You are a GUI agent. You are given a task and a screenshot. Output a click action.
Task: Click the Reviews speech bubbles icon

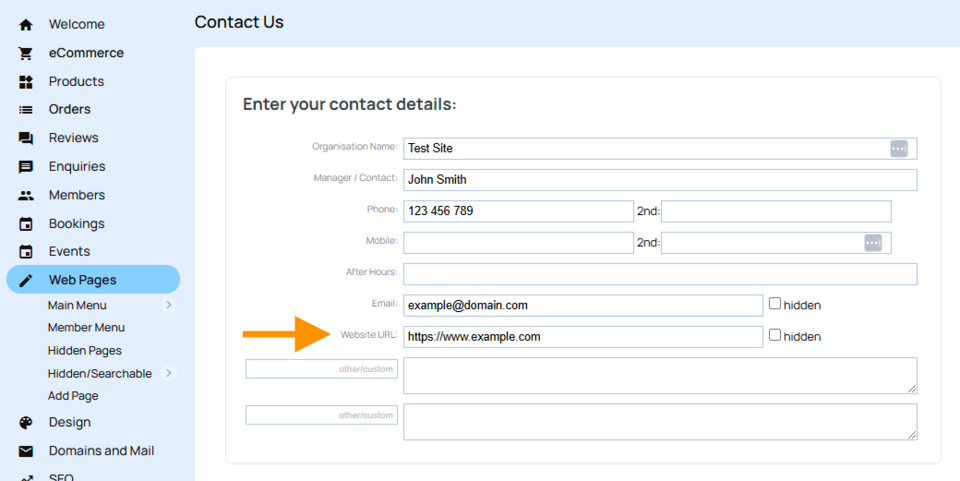tap(26, 138)
